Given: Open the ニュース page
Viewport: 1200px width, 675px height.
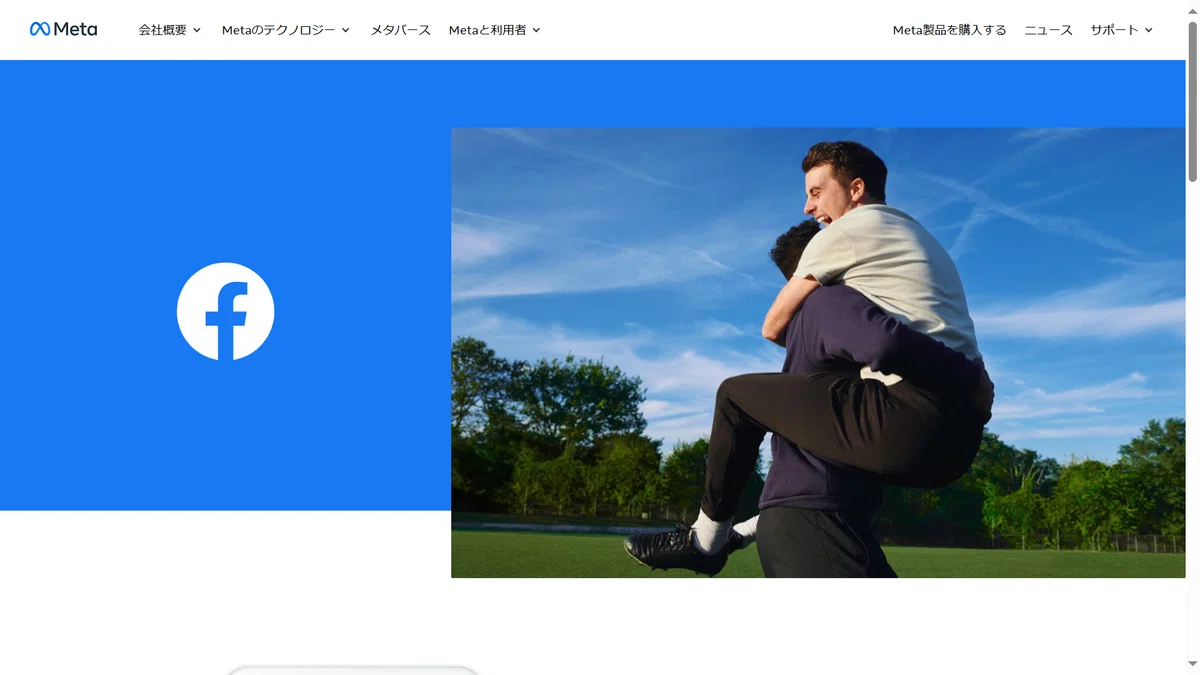Looking at the screenshot, I should click(1049, 30).
